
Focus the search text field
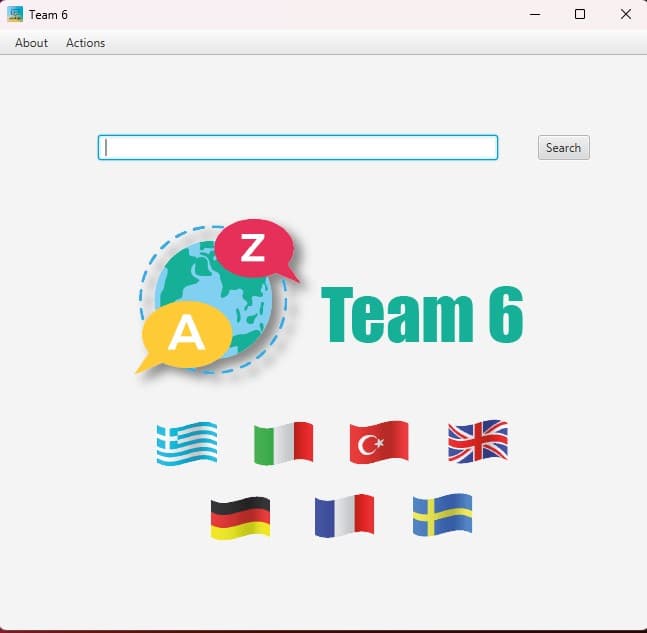click(298, 148)
